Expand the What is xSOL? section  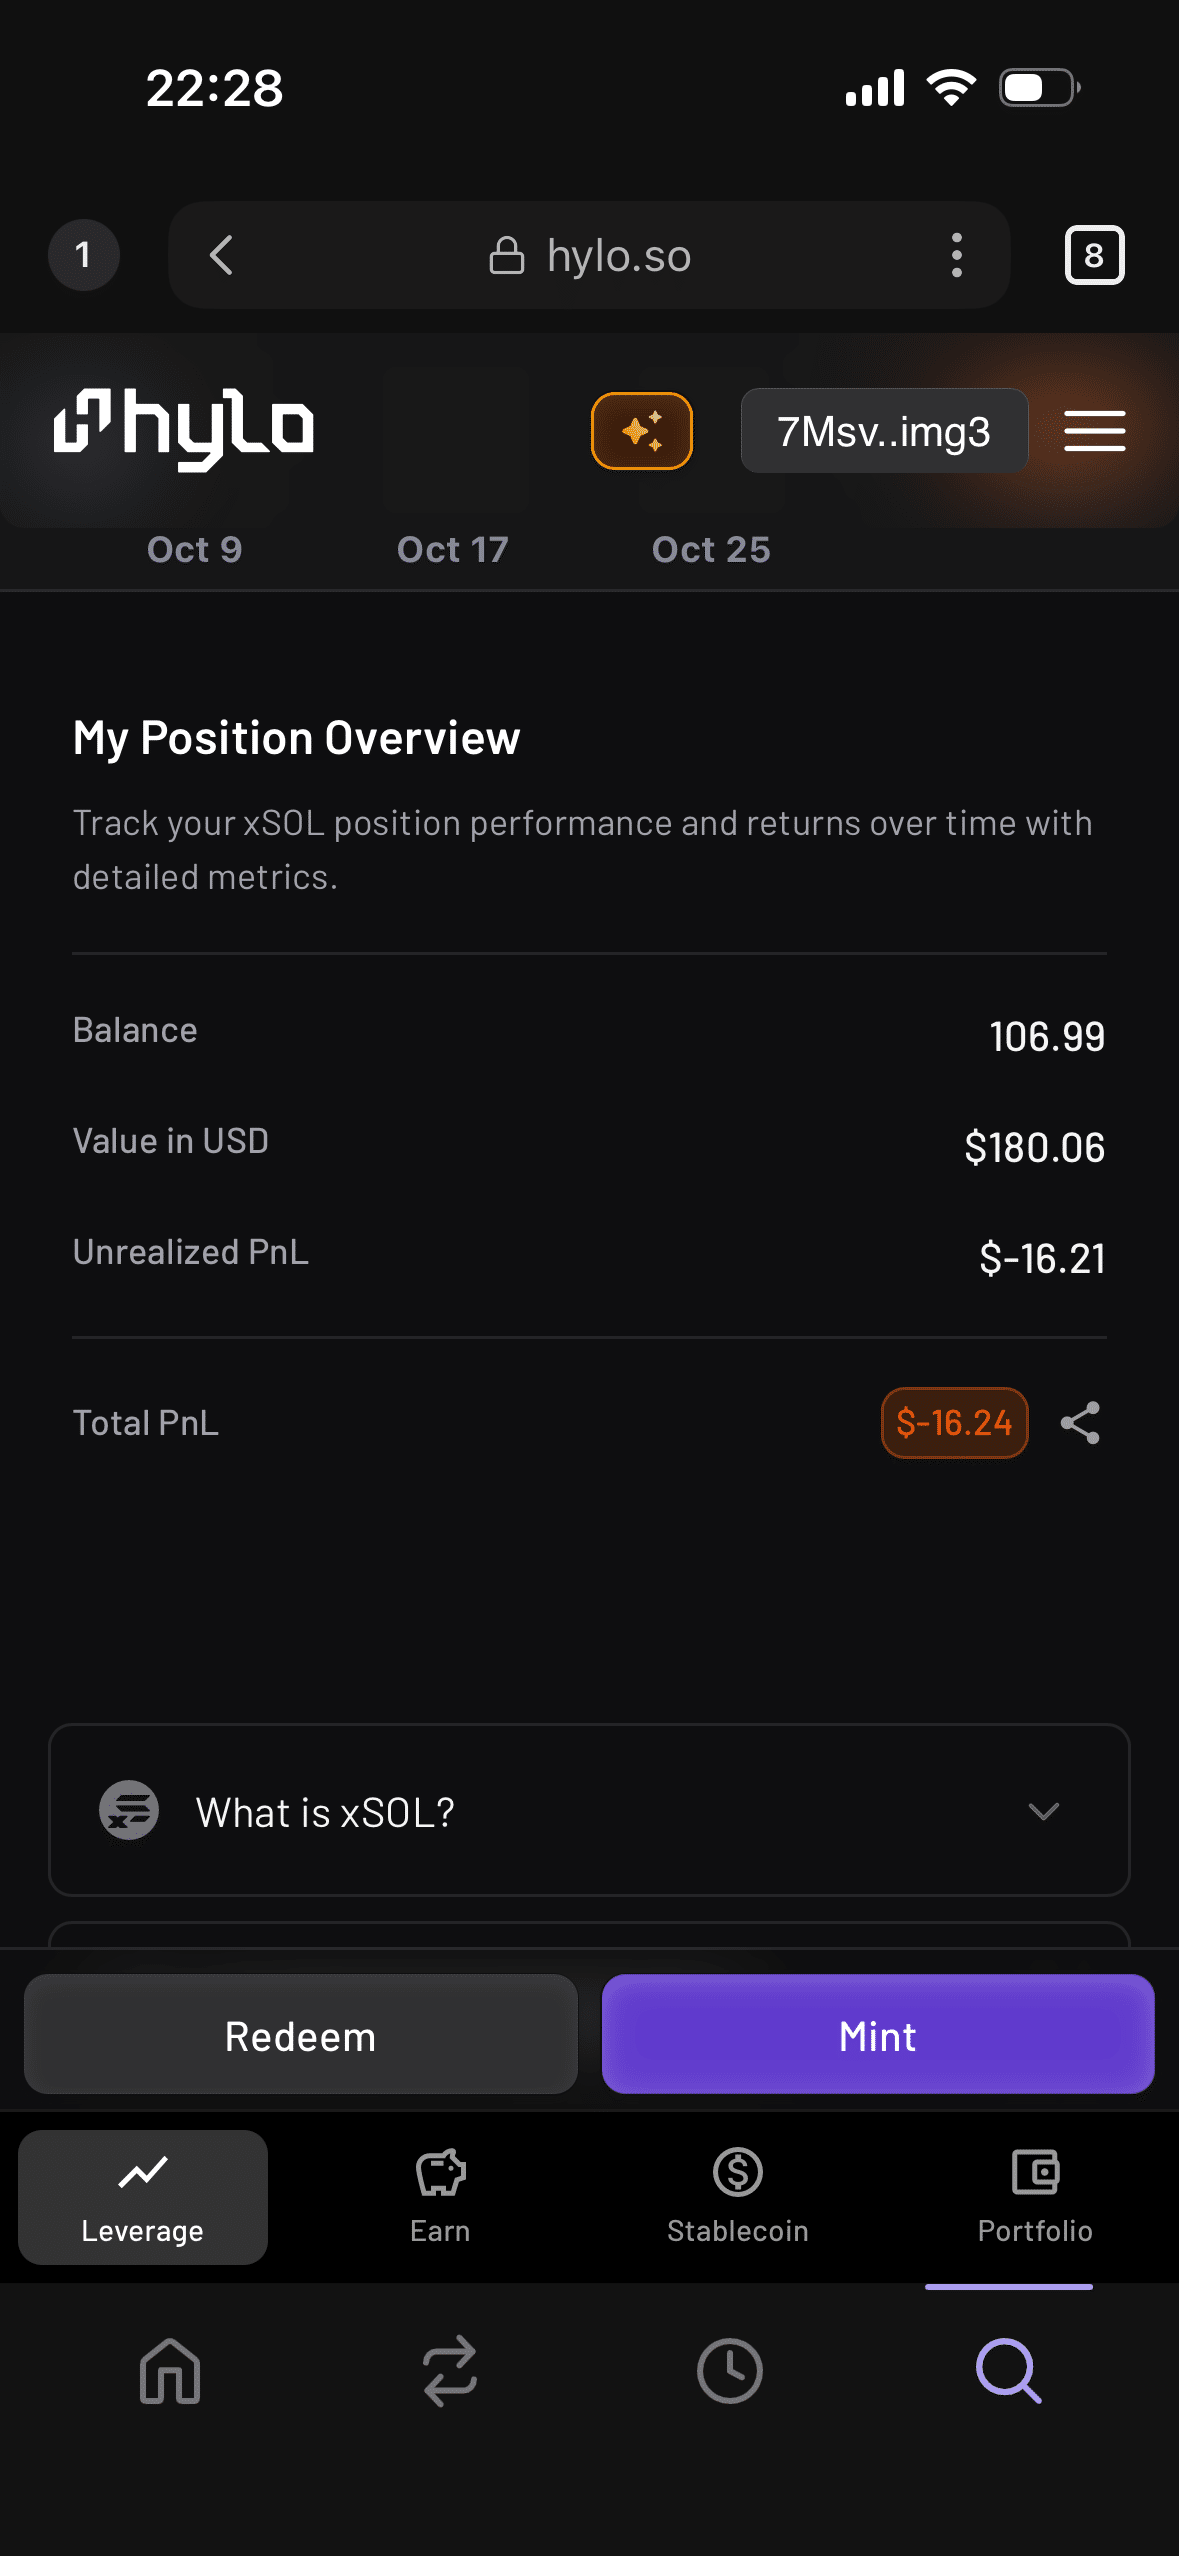325,1812
